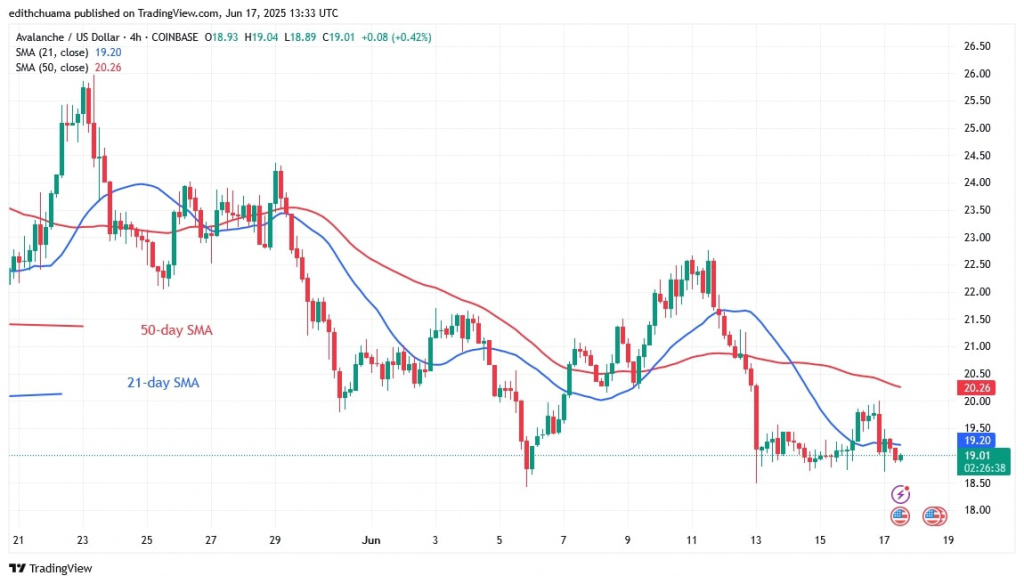The height and width of the screenshot is (584, 1024).
Task: Click the purple lightning event icon
Action: coord(901,494)
